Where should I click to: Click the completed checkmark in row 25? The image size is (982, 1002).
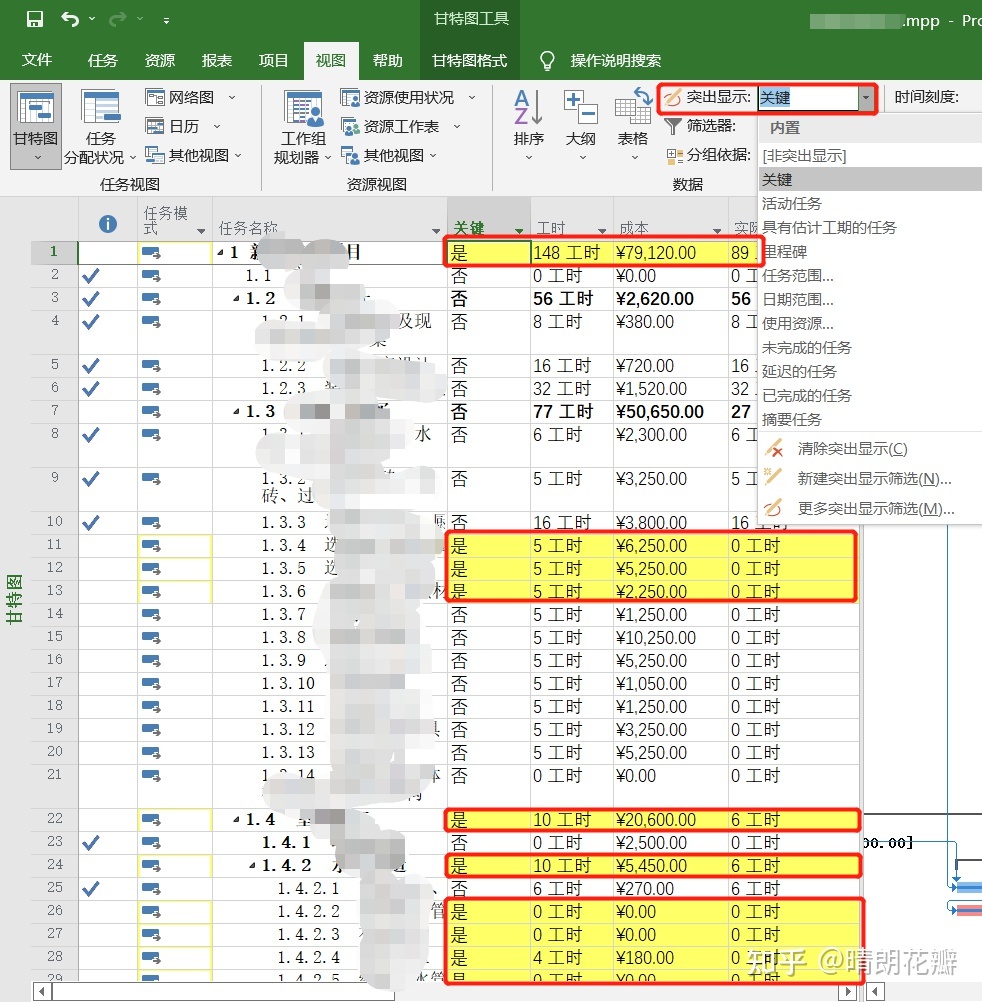[x=91, y=888]
